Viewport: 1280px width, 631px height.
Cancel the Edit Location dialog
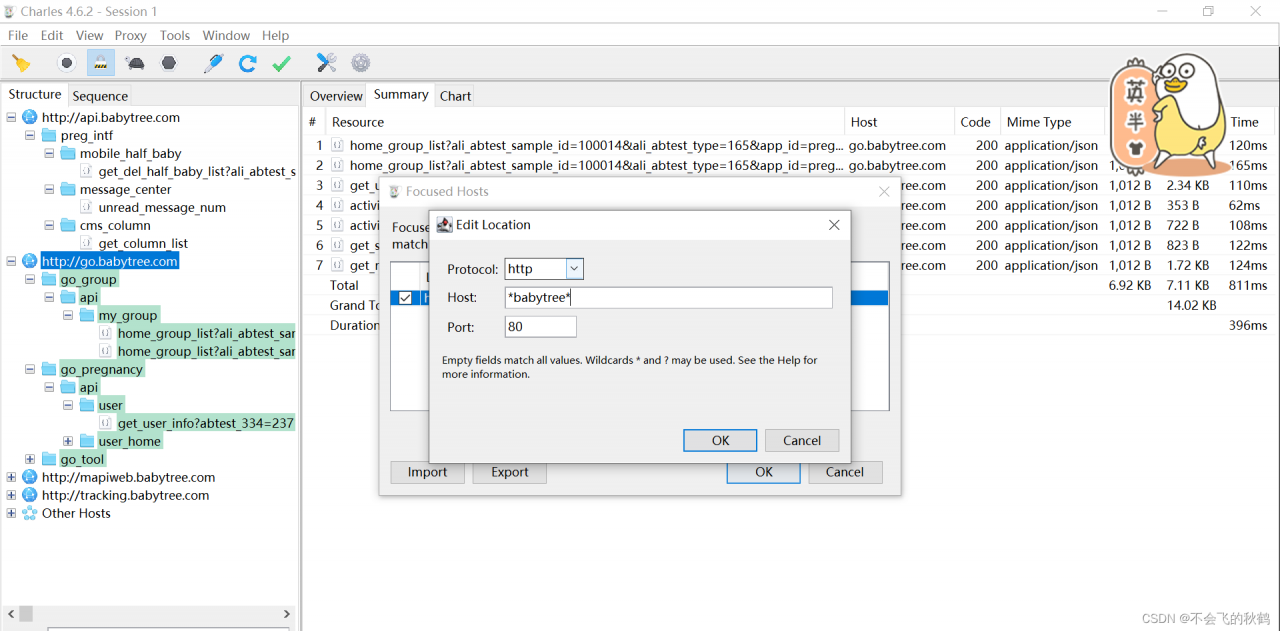coord(802,440)
